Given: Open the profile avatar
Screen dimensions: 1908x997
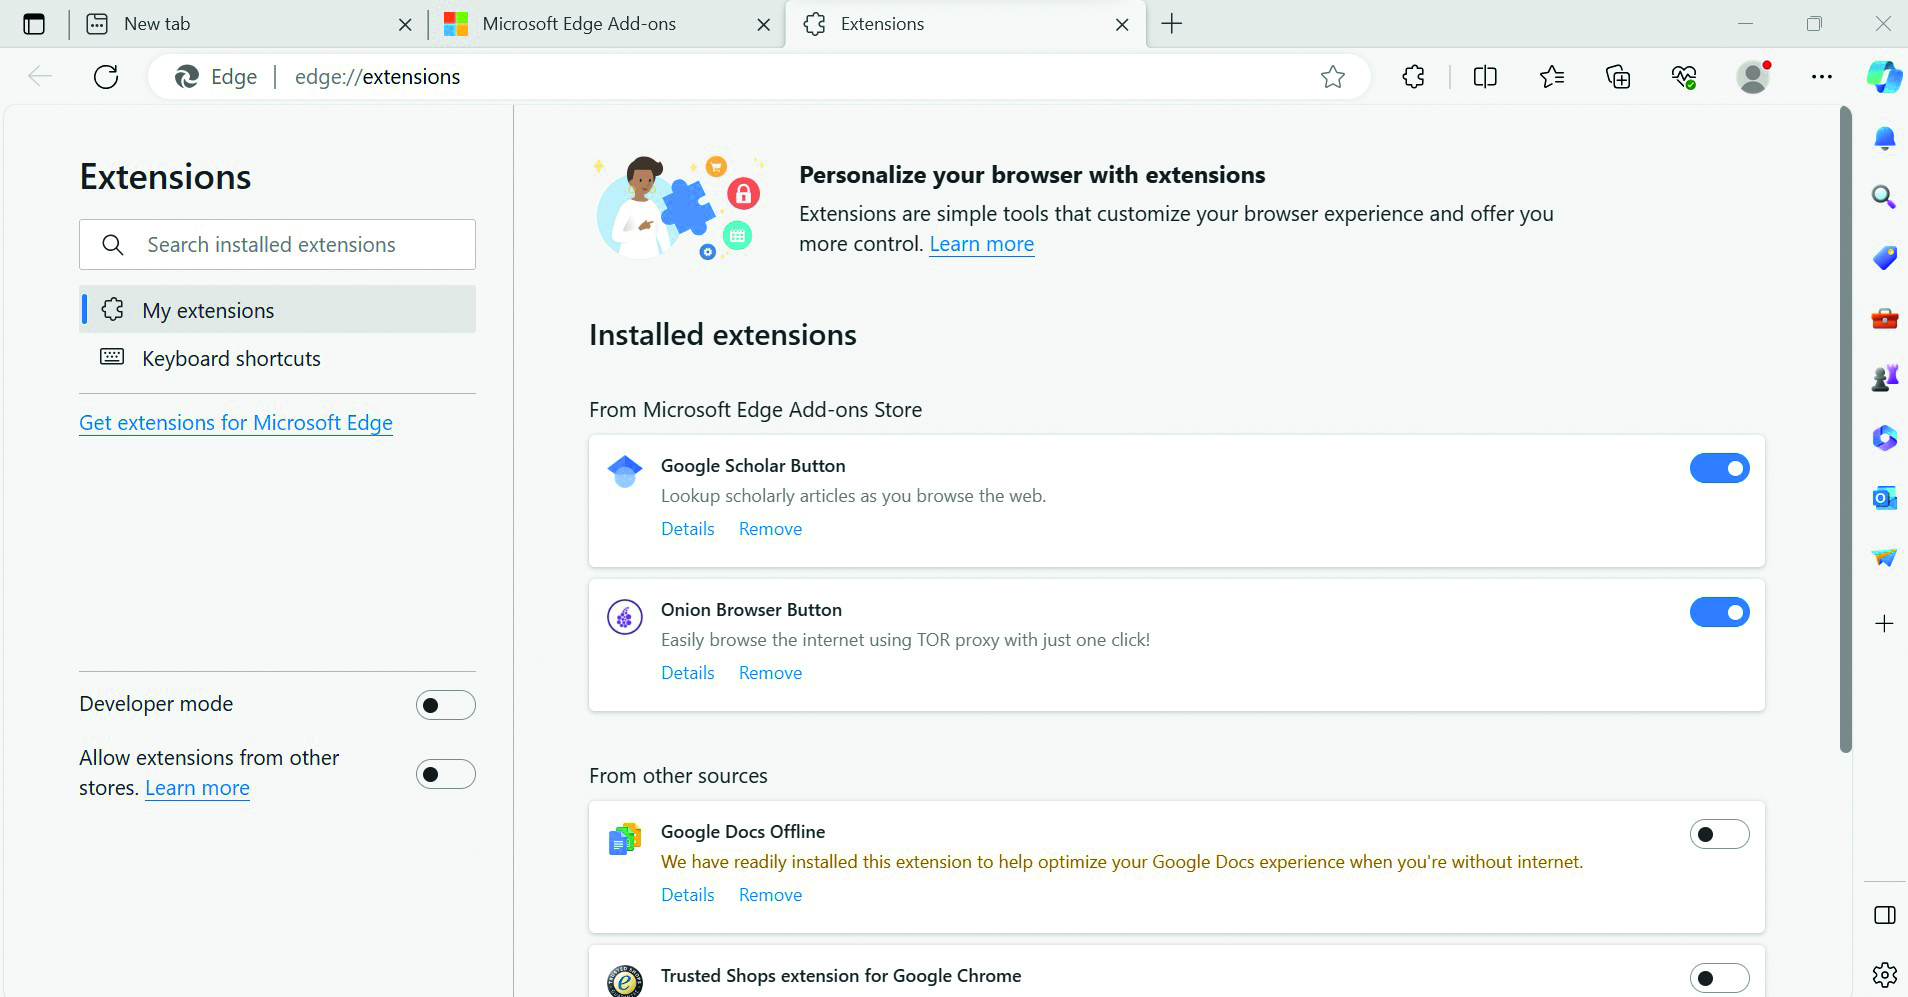Looking at the screenshot, I should (1753, 77).
